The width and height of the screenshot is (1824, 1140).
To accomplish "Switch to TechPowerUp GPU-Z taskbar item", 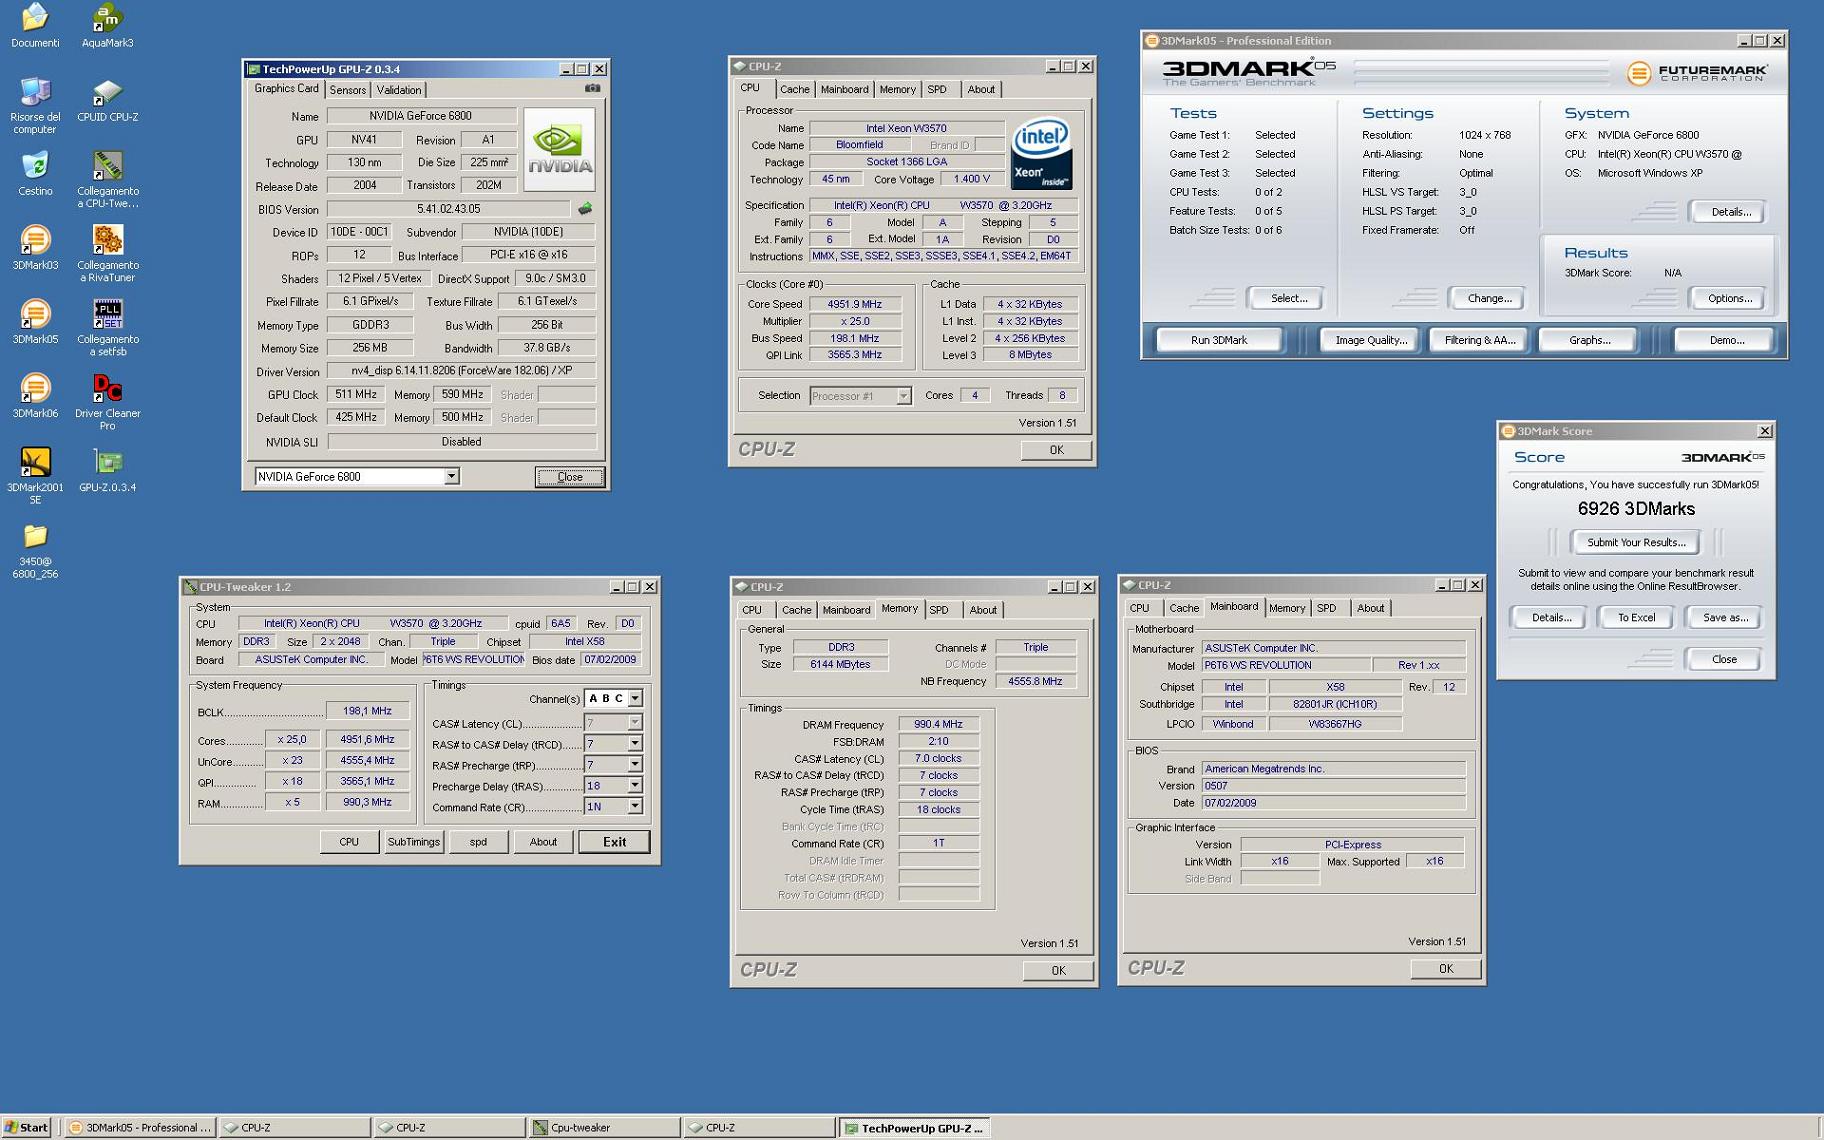I will coord(914,1127).
